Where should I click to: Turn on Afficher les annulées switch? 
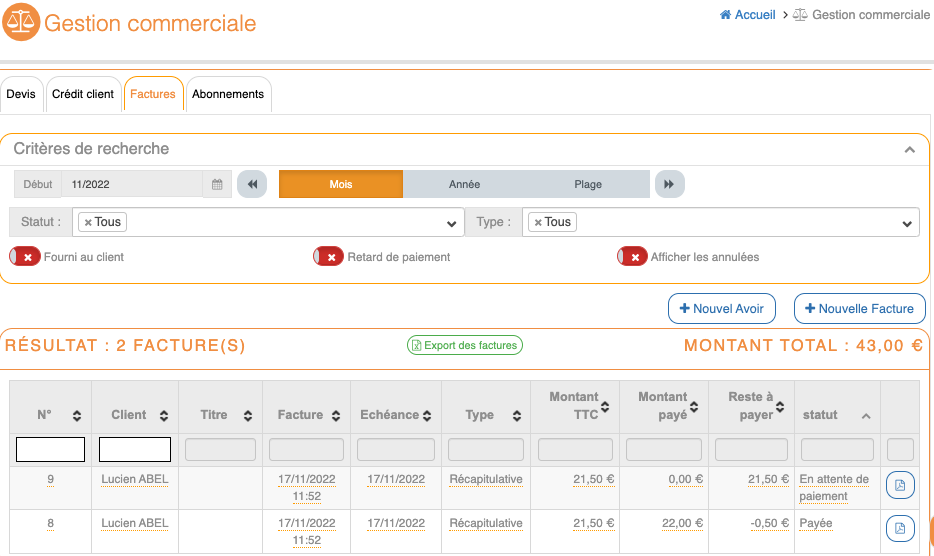click(x=632, y=257)
